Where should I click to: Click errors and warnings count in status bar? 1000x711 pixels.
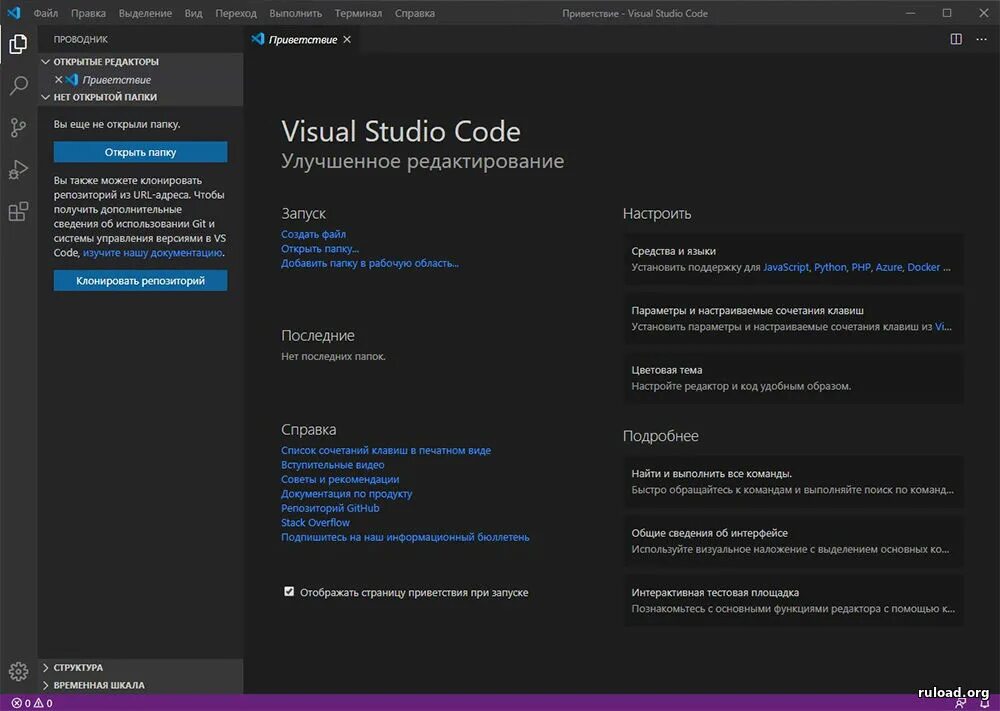pos(31,703)
